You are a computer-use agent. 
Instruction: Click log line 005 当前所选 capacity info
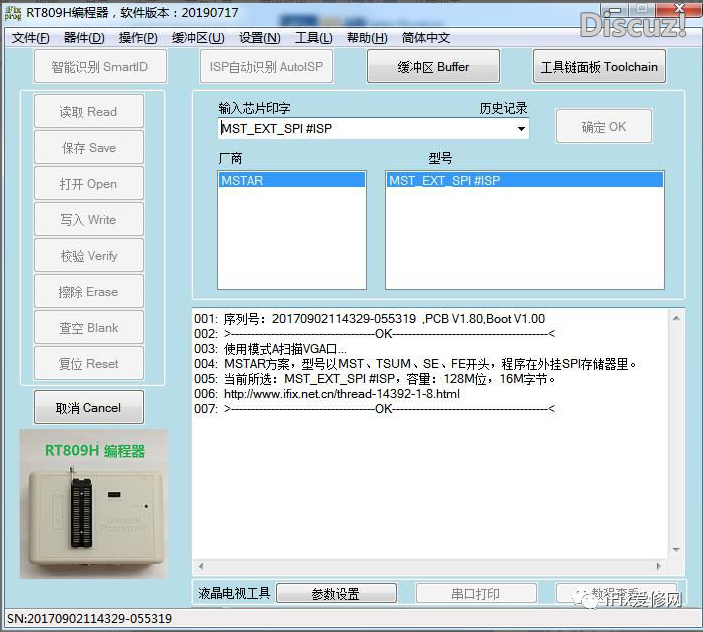[375, 379]
